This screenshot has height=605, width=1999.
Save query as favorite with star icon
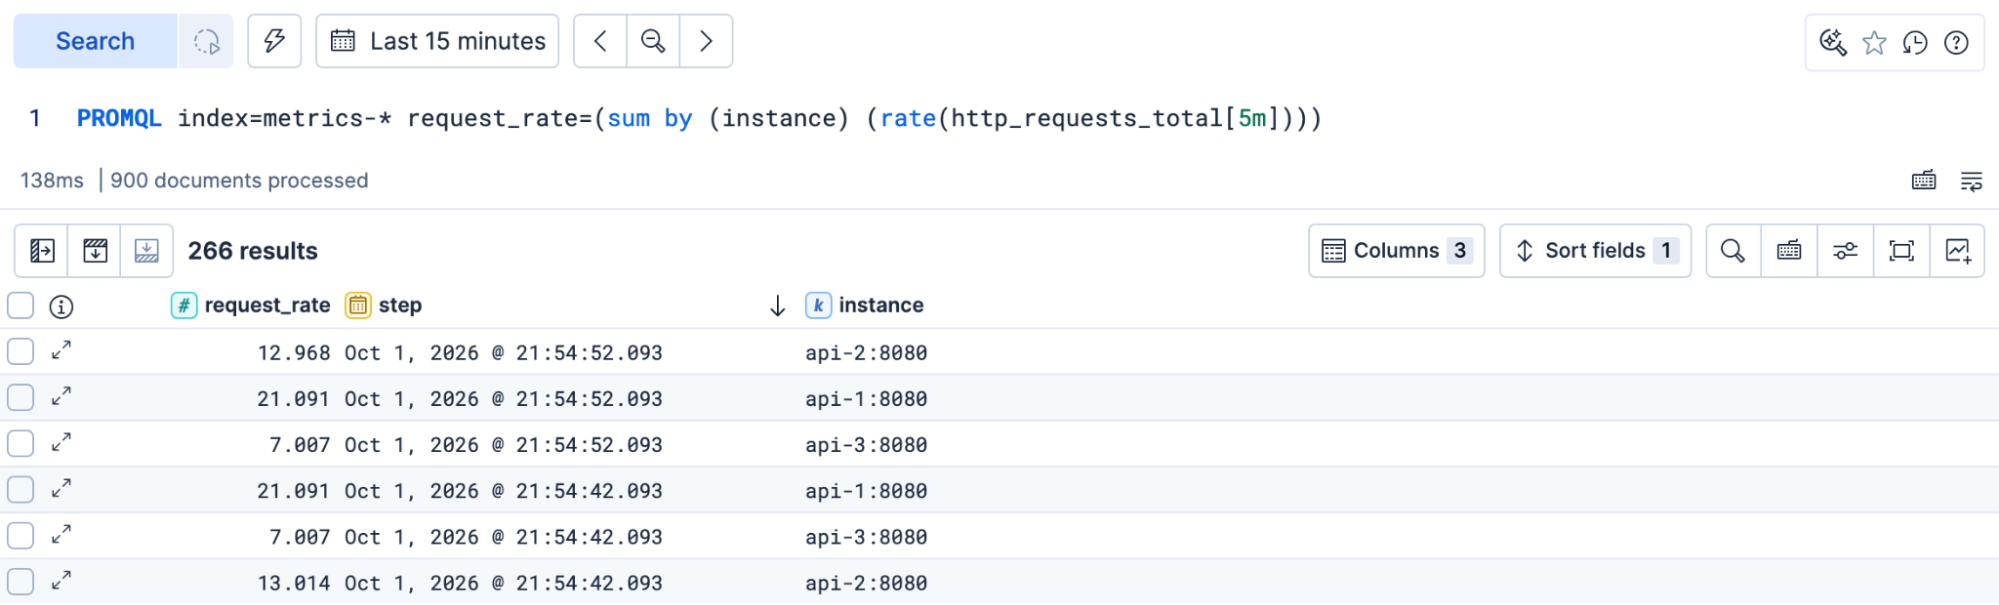tap(1874, 42)
